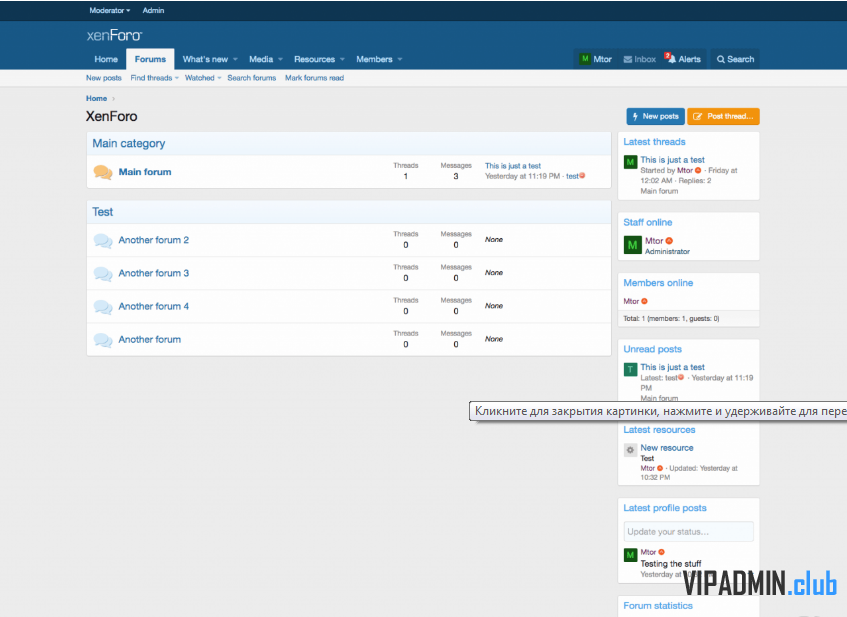Click the avatar in Latest threads
Screen dimensions: 847x617
[630, 162]
